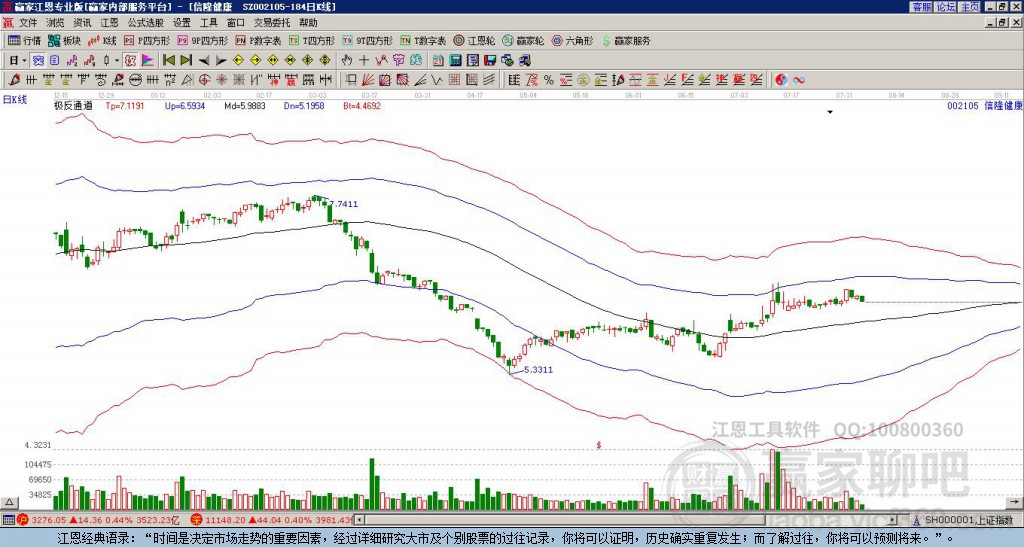This screenshot has width=1024, height=548.
Task: Open T数字表 tool
Action: (423, 40)
